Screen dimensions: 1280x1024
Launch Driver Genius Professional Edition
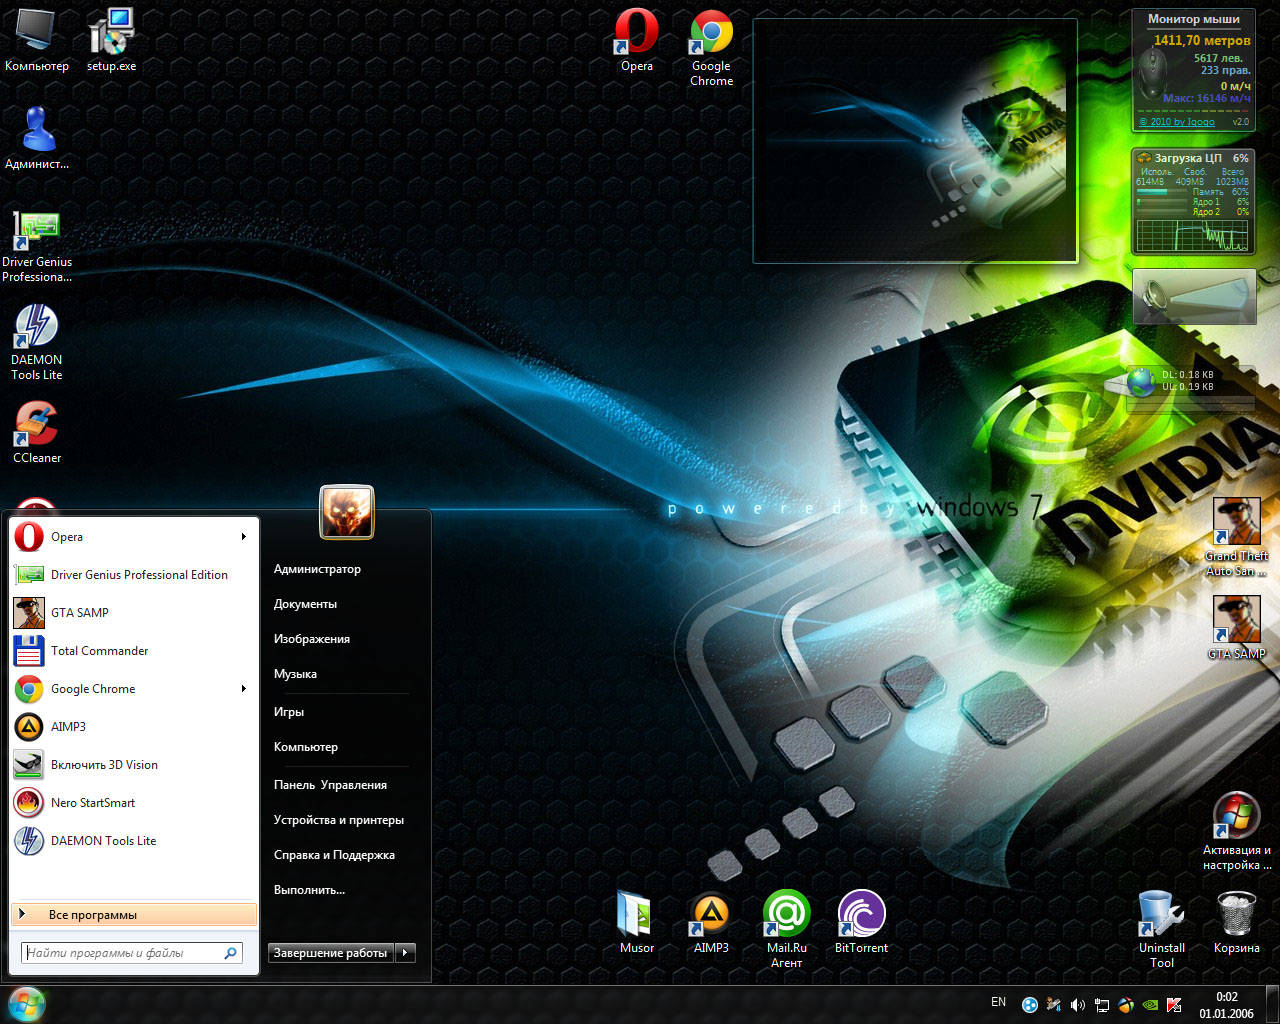click(134, 575)
